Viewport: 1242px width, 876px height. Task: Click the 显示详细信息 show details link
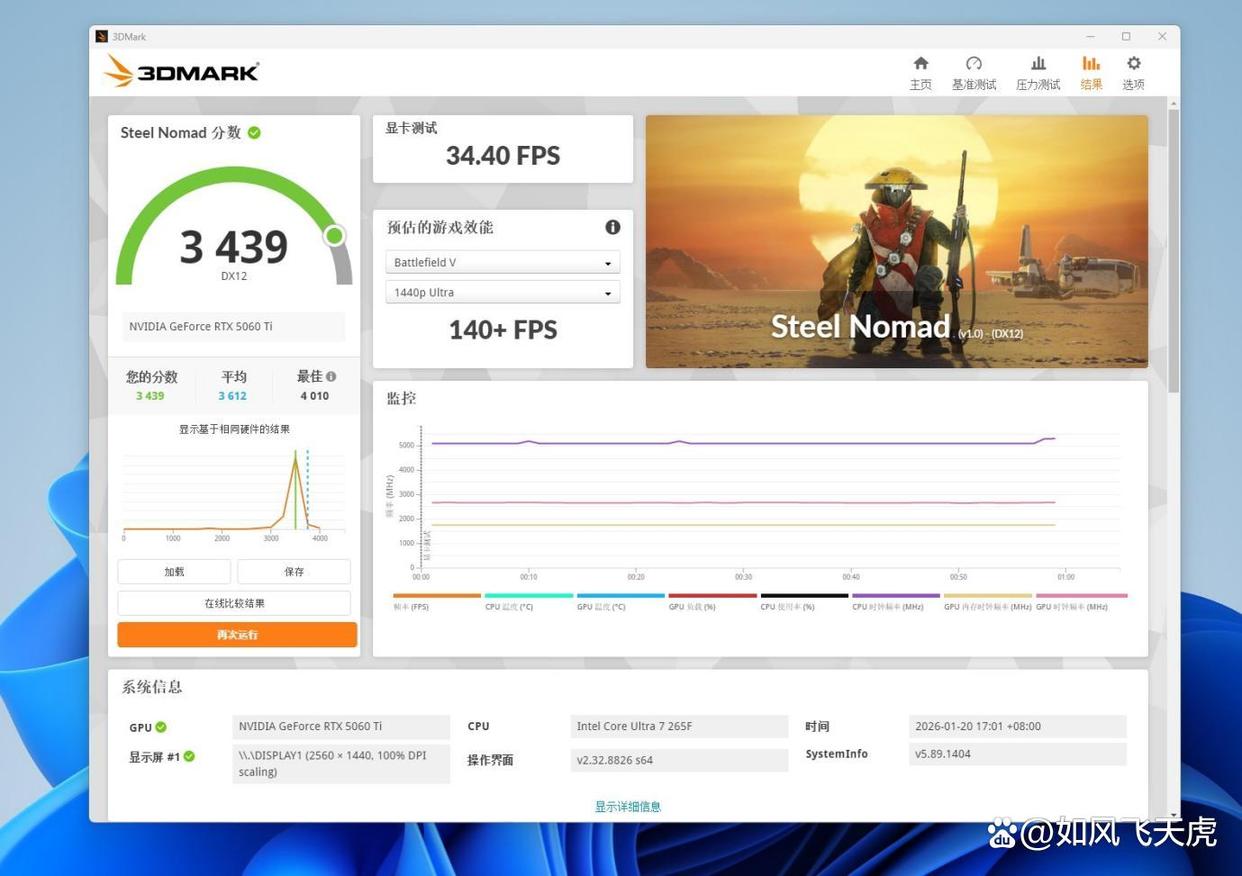[x=628, y=806]
